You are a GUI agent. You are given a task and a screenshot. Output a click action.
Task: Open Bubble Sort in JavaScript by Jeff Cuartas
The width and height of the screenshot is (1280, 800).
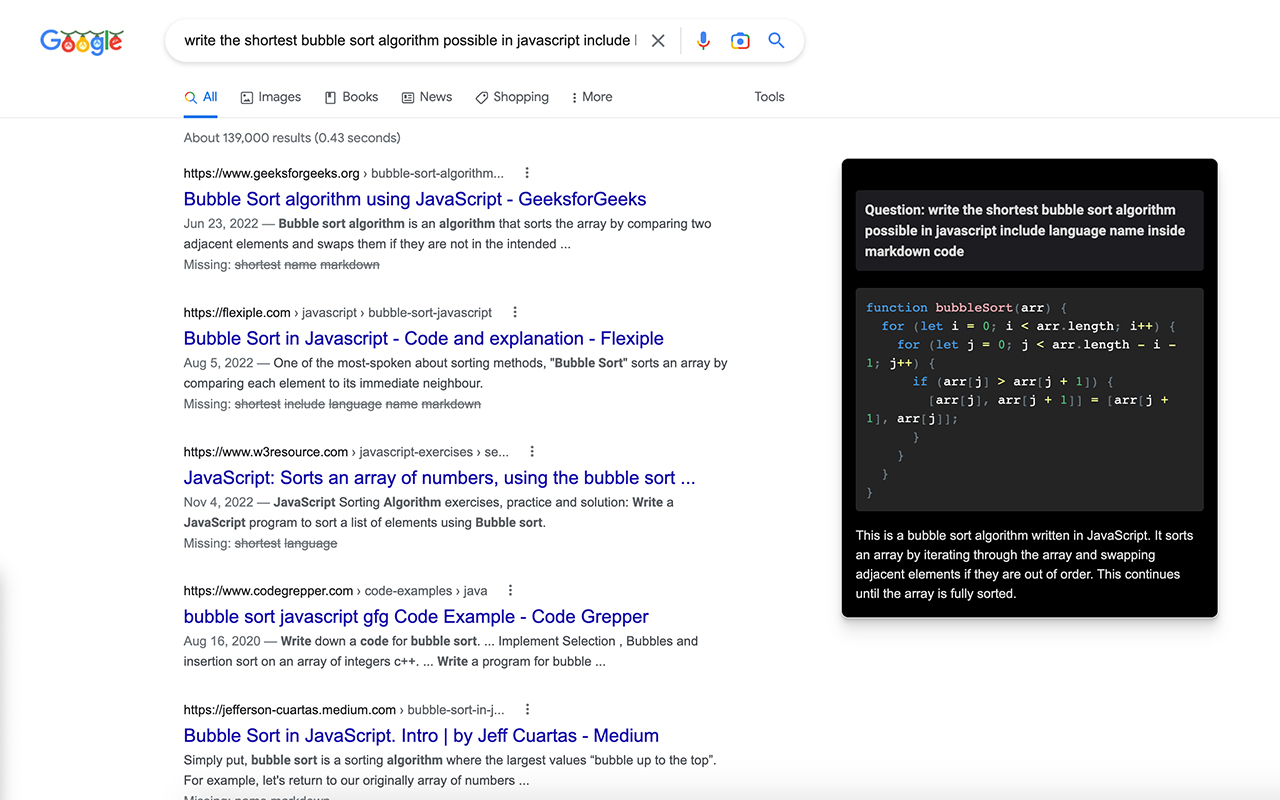click(421, 735)
